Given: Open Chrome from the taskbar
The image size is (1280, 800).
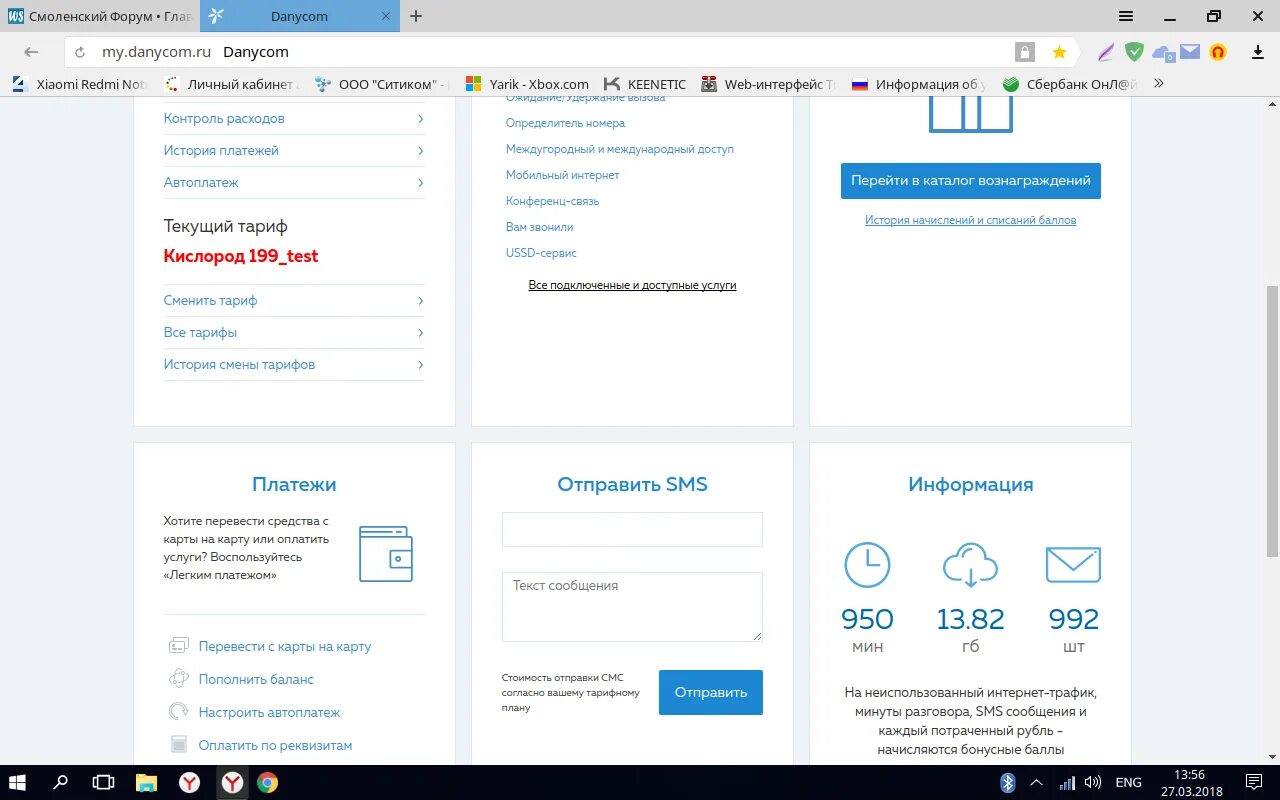Looking at the screenshot, I should coord(267,782).
